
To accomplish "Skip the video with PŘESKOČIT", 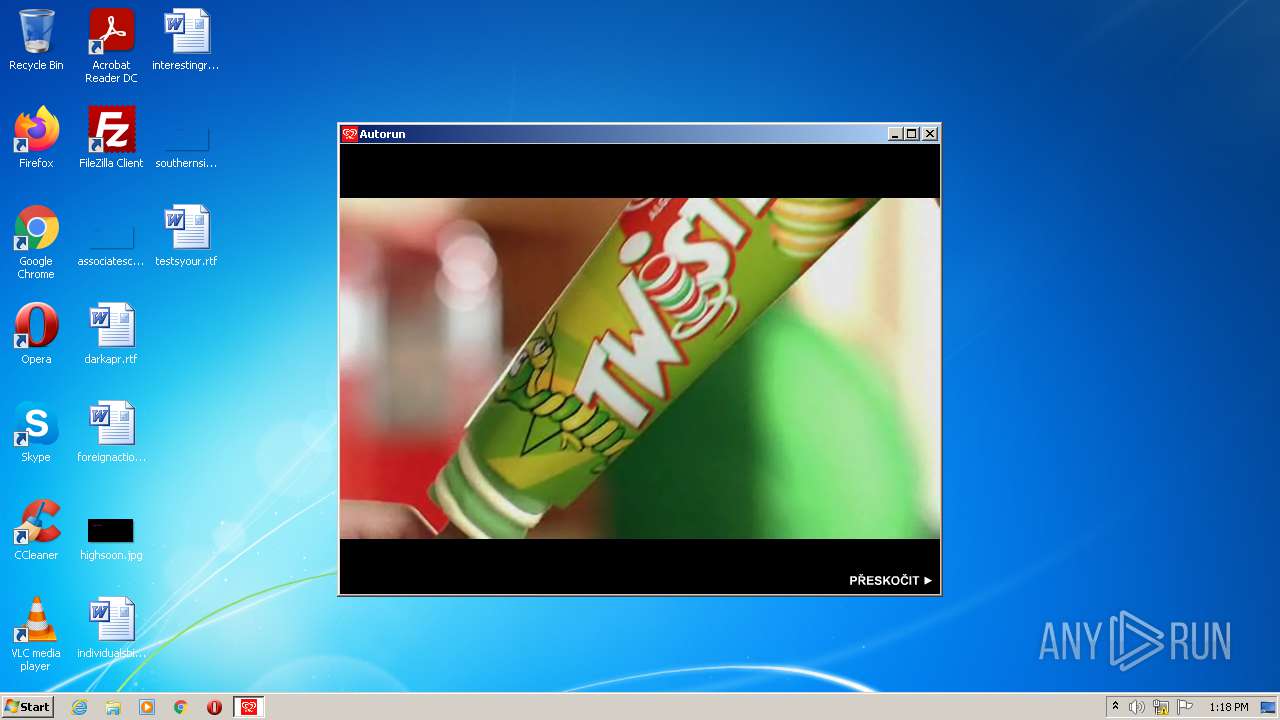I will tap(890, 580).
